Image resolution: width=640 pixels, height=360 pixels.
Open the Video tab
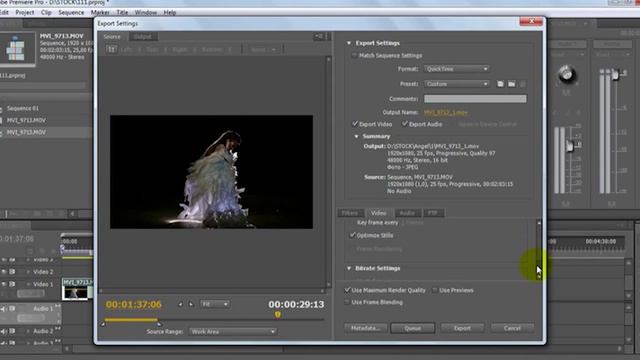tap(379, 213)
